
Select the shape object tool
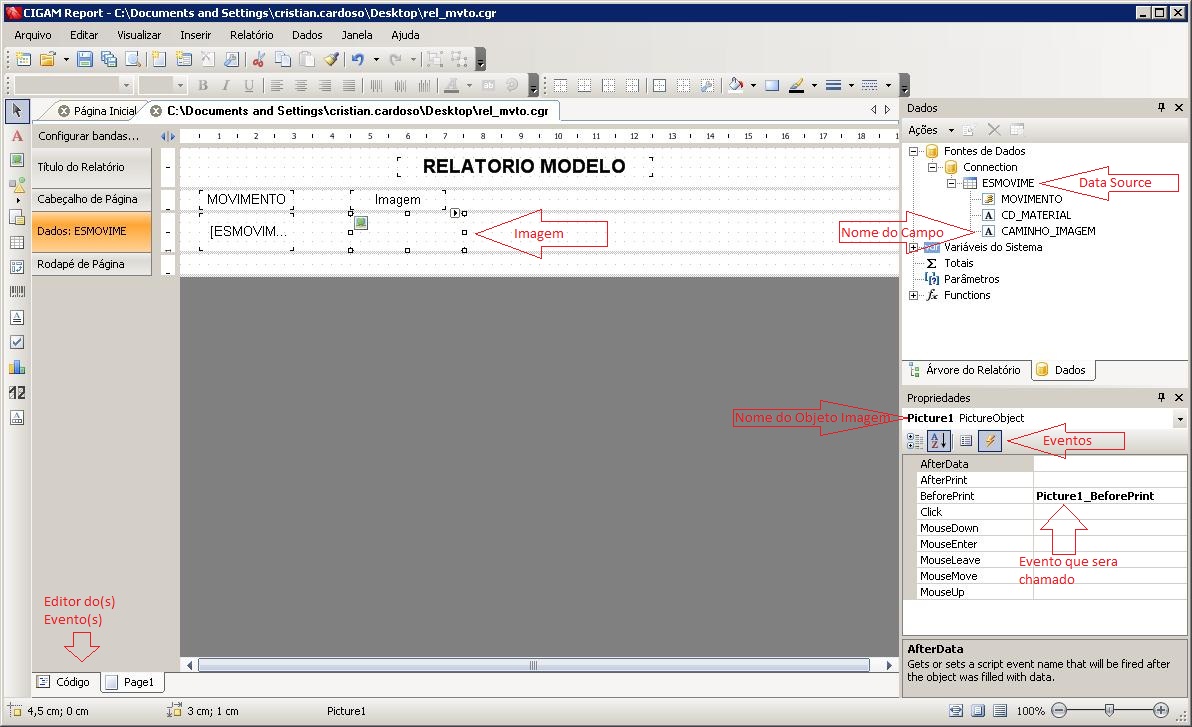pyautogui.click(x=17, y=185)
